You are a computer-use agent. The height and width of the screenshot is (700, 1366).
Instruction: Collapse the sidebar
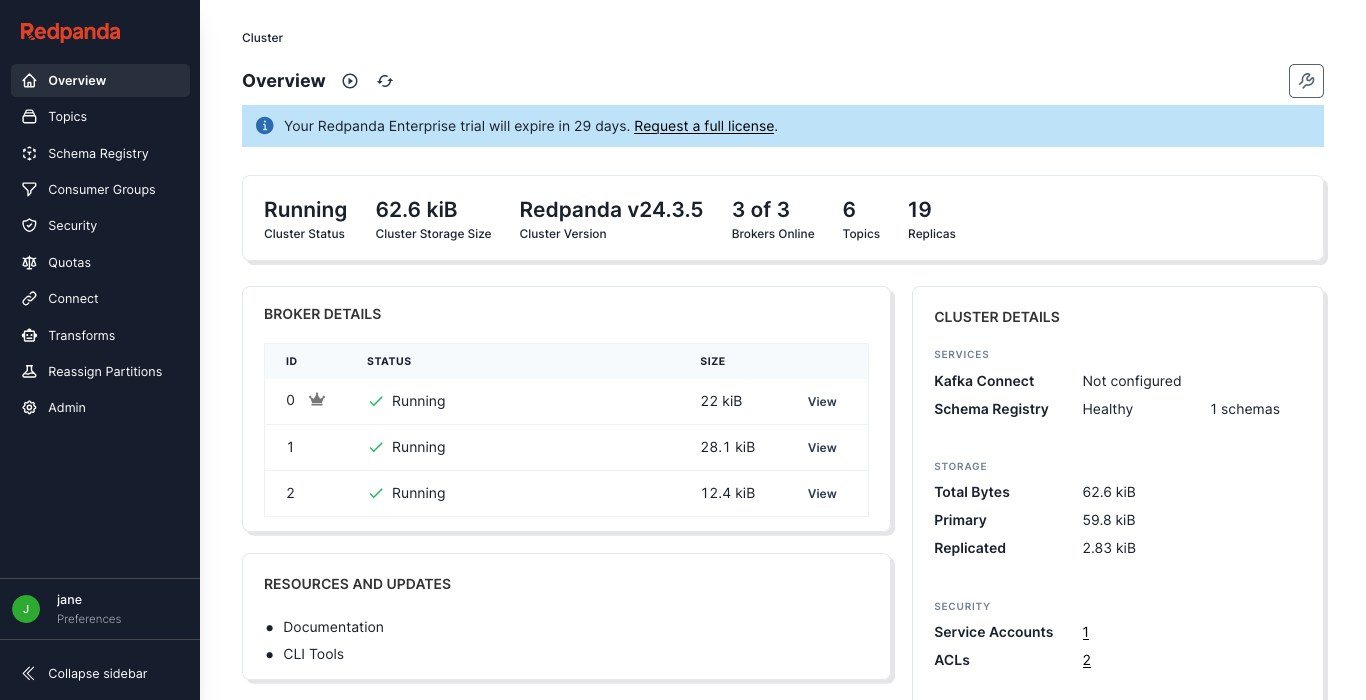coord(97,674)
